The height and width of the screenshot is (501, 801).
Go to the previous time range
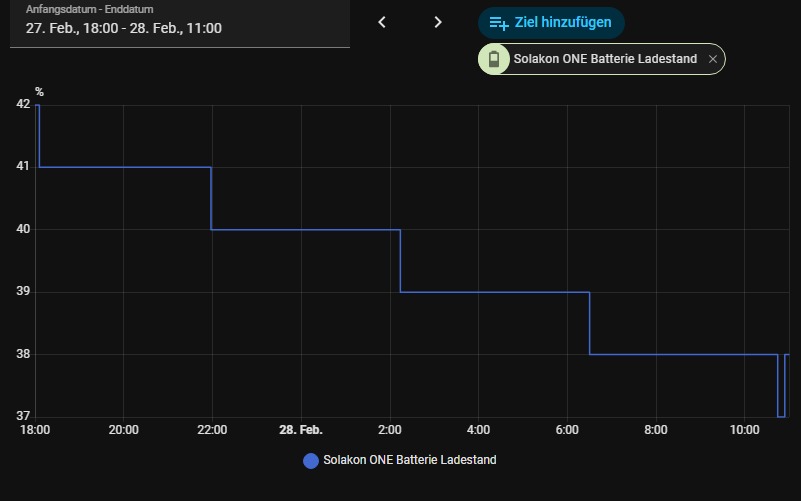pyautogui.click(x=382, y=22)
